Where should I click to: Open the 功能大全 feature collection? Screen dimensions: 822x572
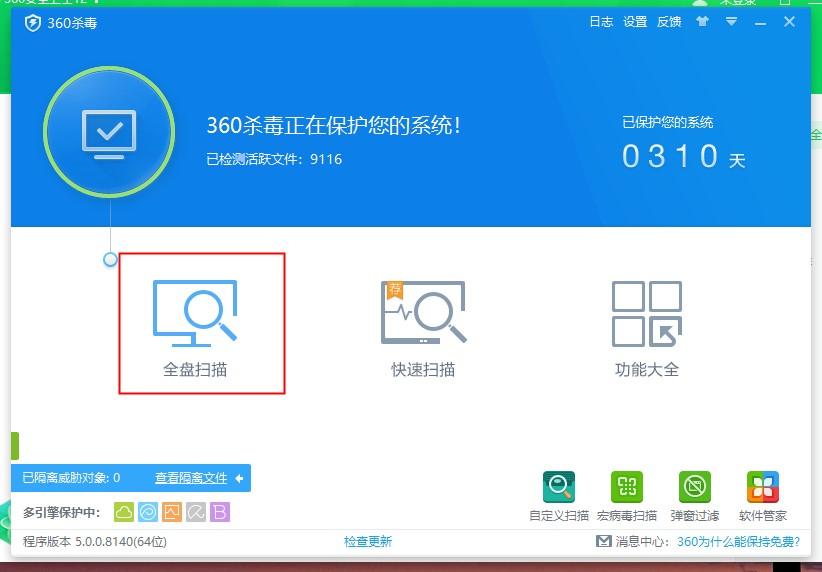647,329
